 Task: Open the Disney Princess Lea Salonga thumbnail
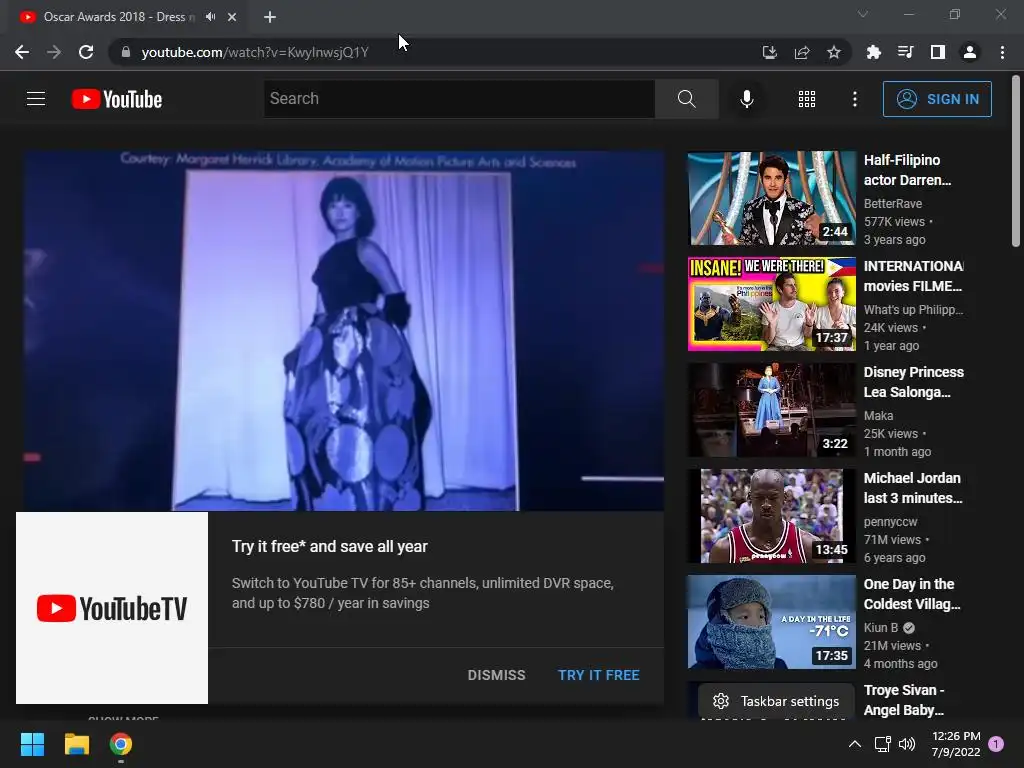pyautogui.click(x=771, y=410)
